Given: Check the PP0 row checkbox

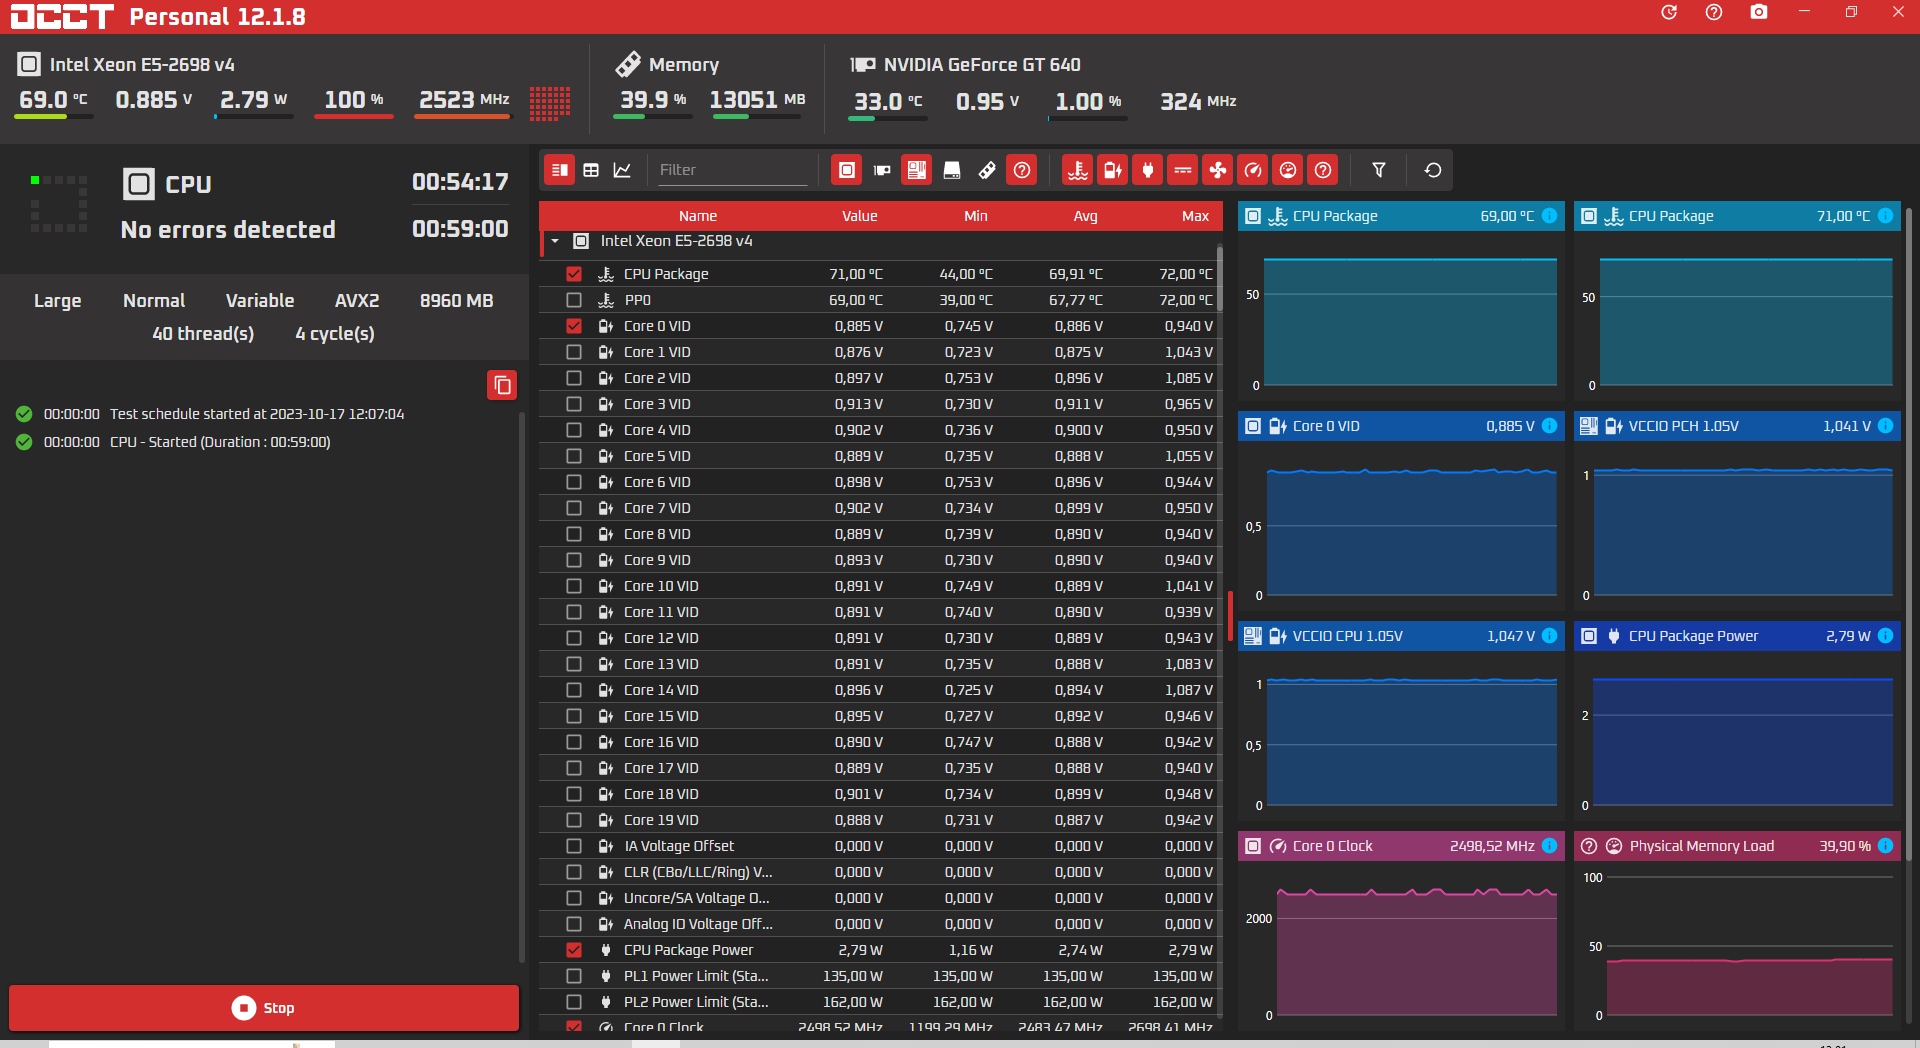Looking at the screenshot, I should coord(574,300).
